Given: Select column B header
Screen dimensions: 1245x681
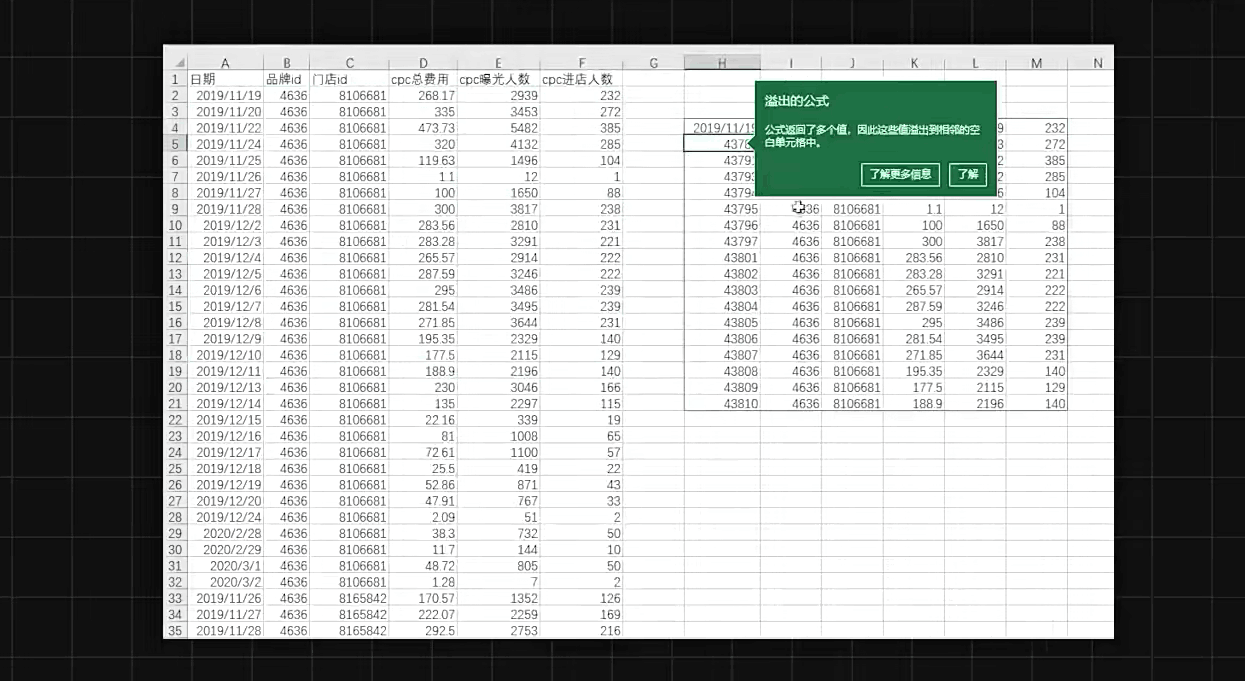Looking at the screenshot, I should tap(287, 63).
